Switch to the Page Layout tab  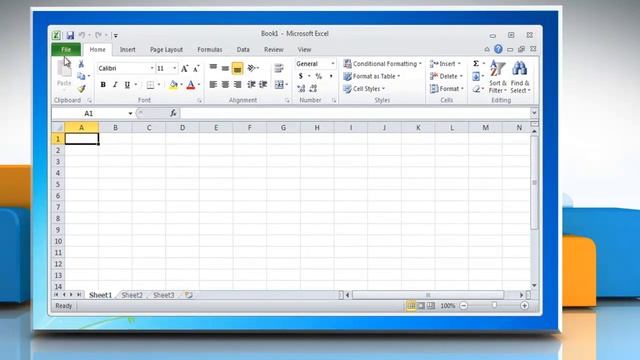(x=166, y=49)
